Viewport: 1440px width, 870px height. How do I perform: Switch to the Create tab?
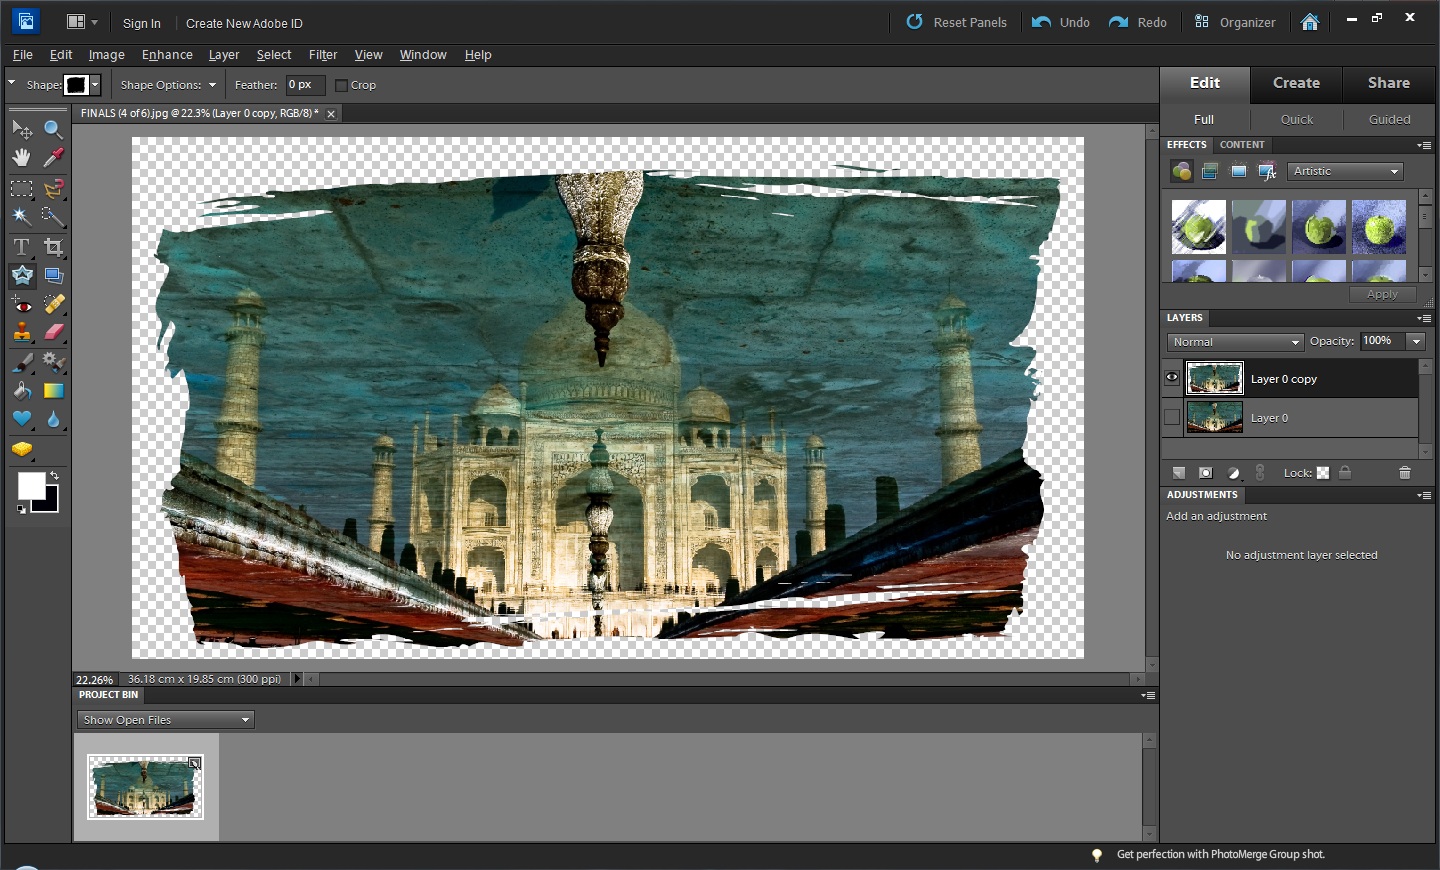tap(1296, 84)
